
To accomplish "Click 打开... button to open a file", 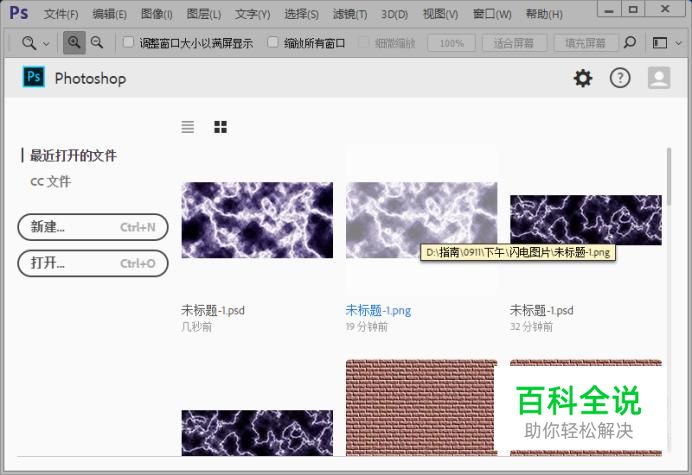I will (93, 264).
